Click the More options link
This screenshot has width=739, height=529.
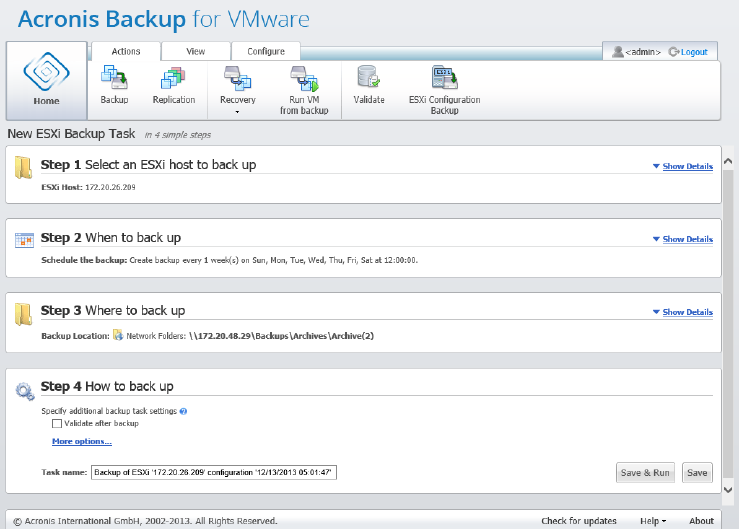(82, 441)
